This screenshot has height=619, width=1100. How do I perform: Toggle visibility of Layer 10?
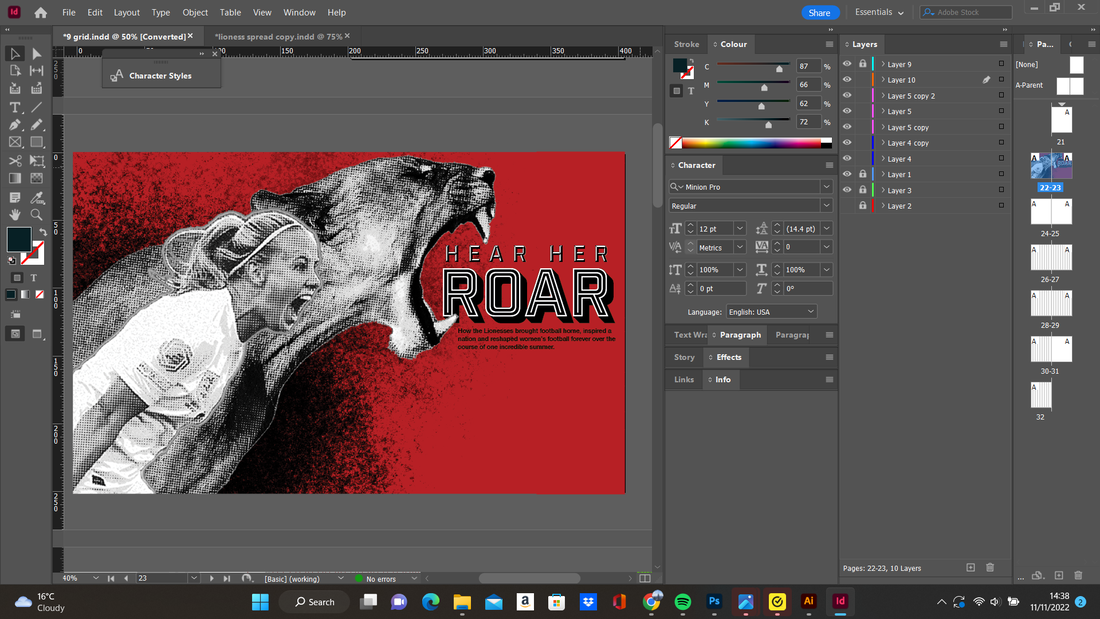tap(847, 79)
